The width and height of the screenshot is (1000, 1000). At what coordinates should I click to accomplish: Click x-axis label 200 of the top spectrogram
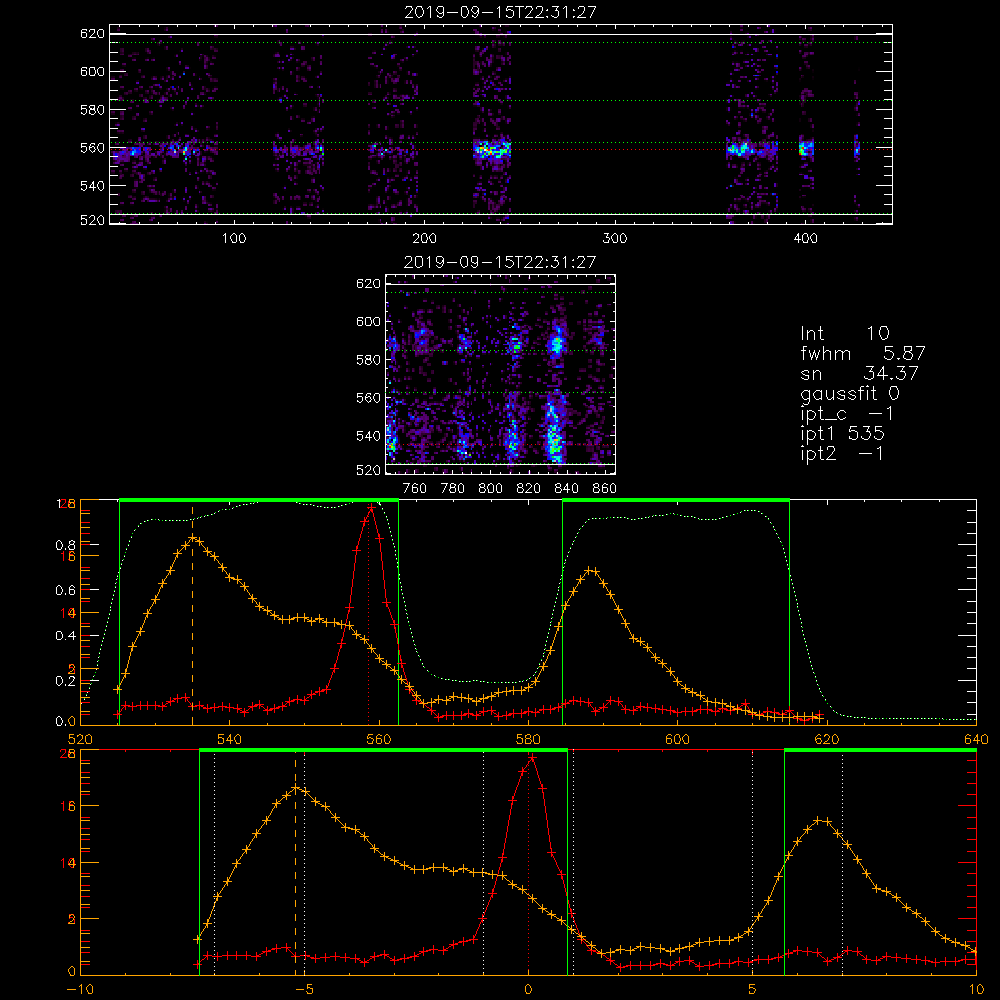pos(424,239)
